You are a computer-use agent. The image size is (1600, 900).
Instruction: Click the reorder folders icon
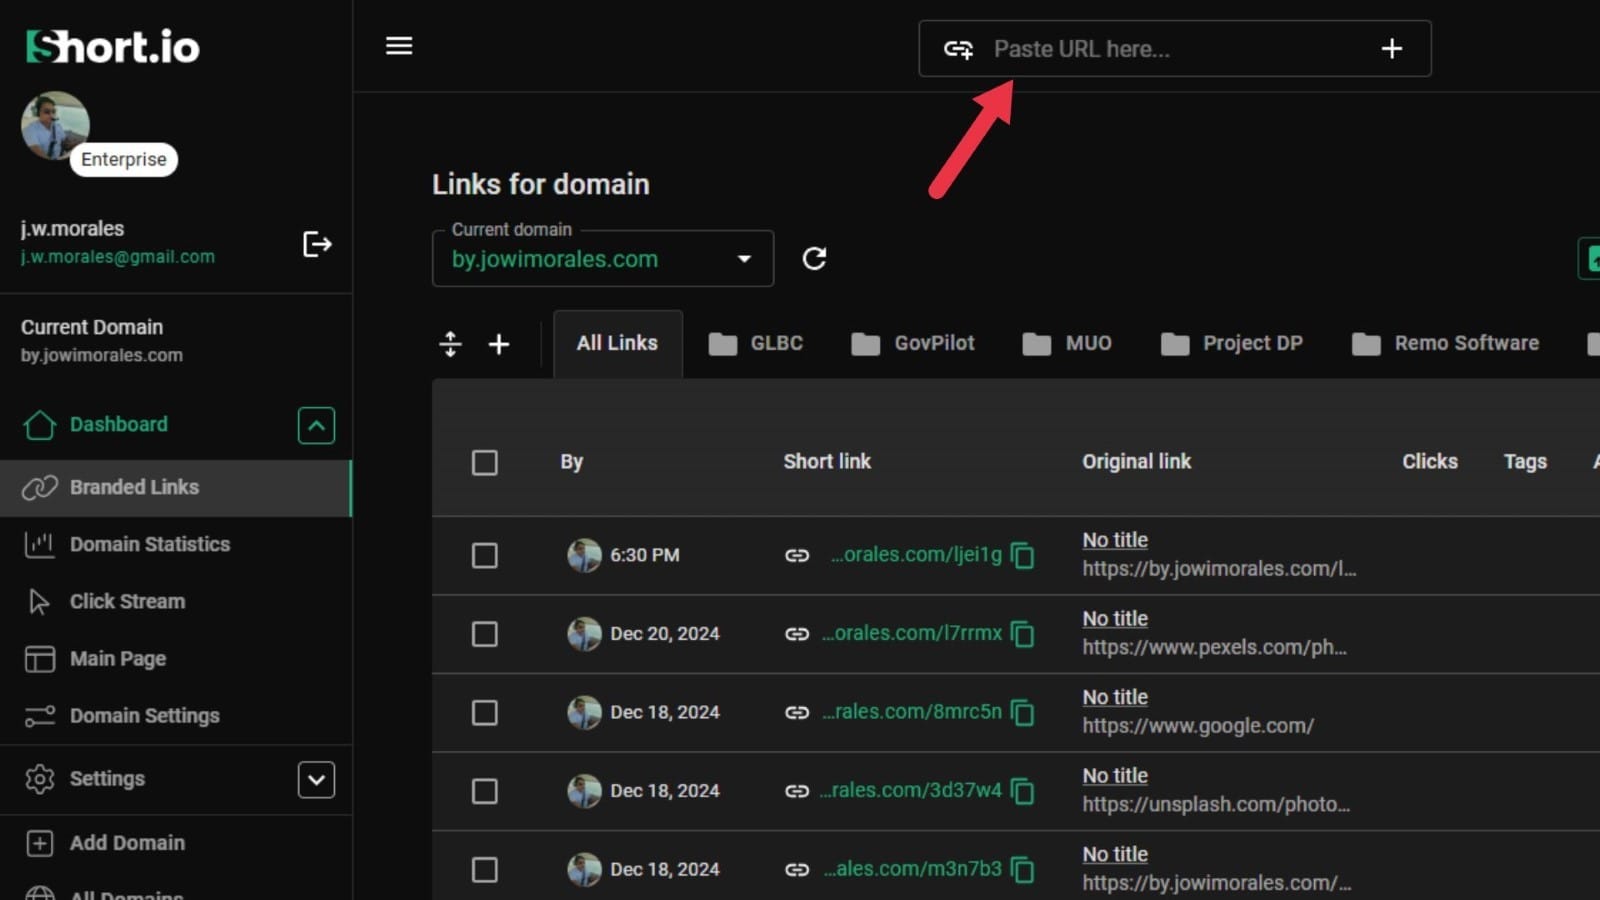(450, 344)
